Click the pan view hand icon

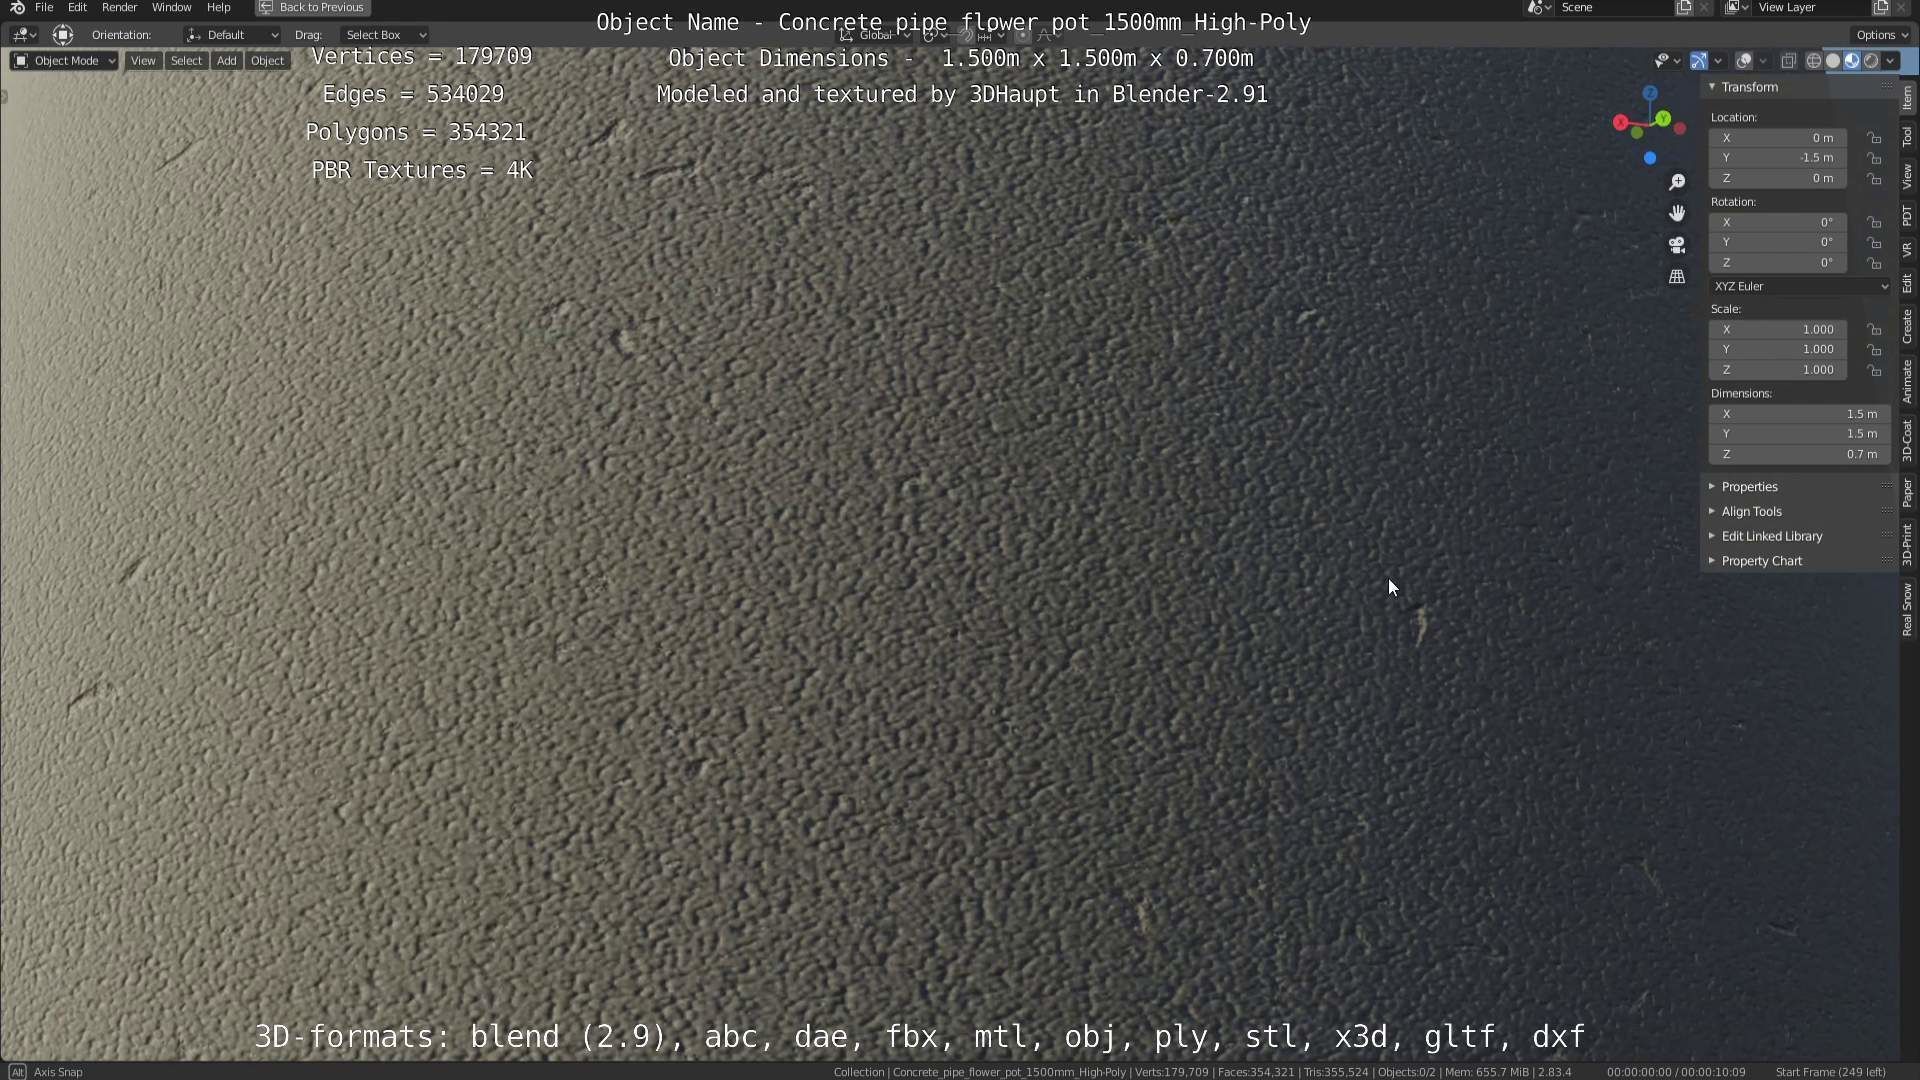1677,213
